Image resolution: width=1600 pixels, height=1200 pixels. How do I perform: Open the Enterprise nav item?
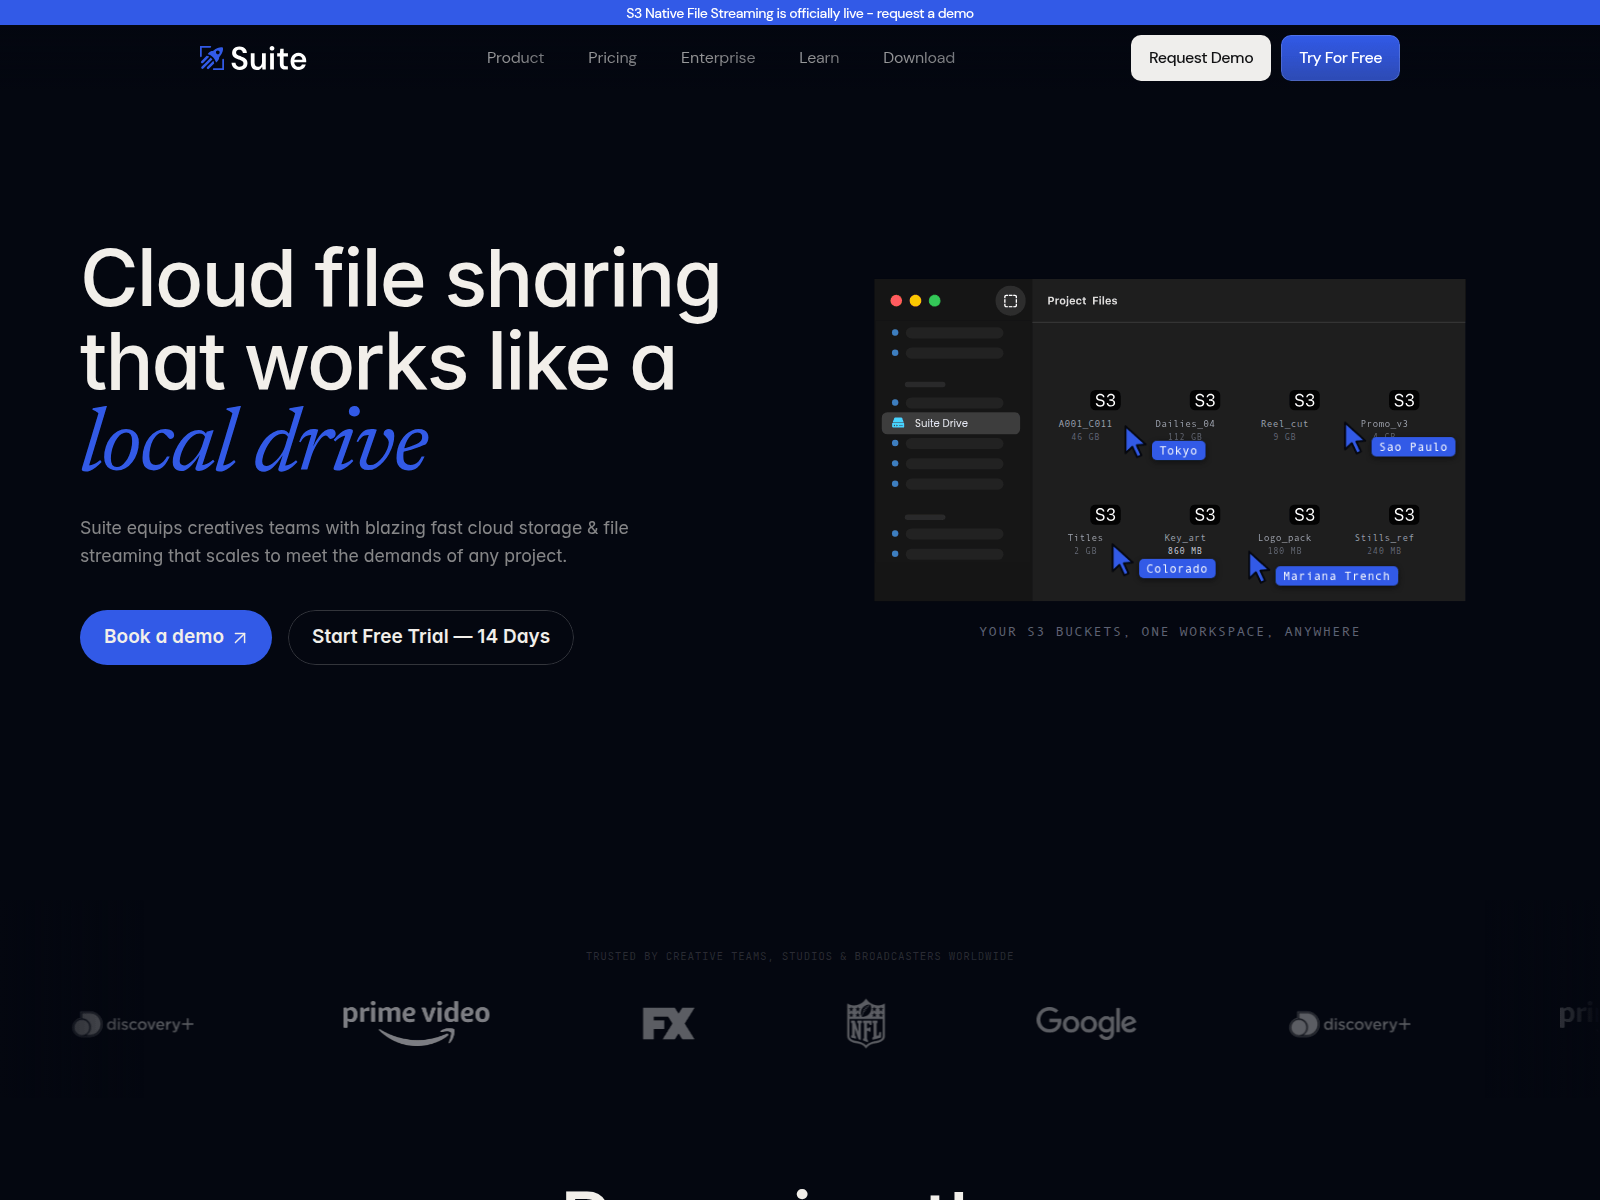(718, 58)
